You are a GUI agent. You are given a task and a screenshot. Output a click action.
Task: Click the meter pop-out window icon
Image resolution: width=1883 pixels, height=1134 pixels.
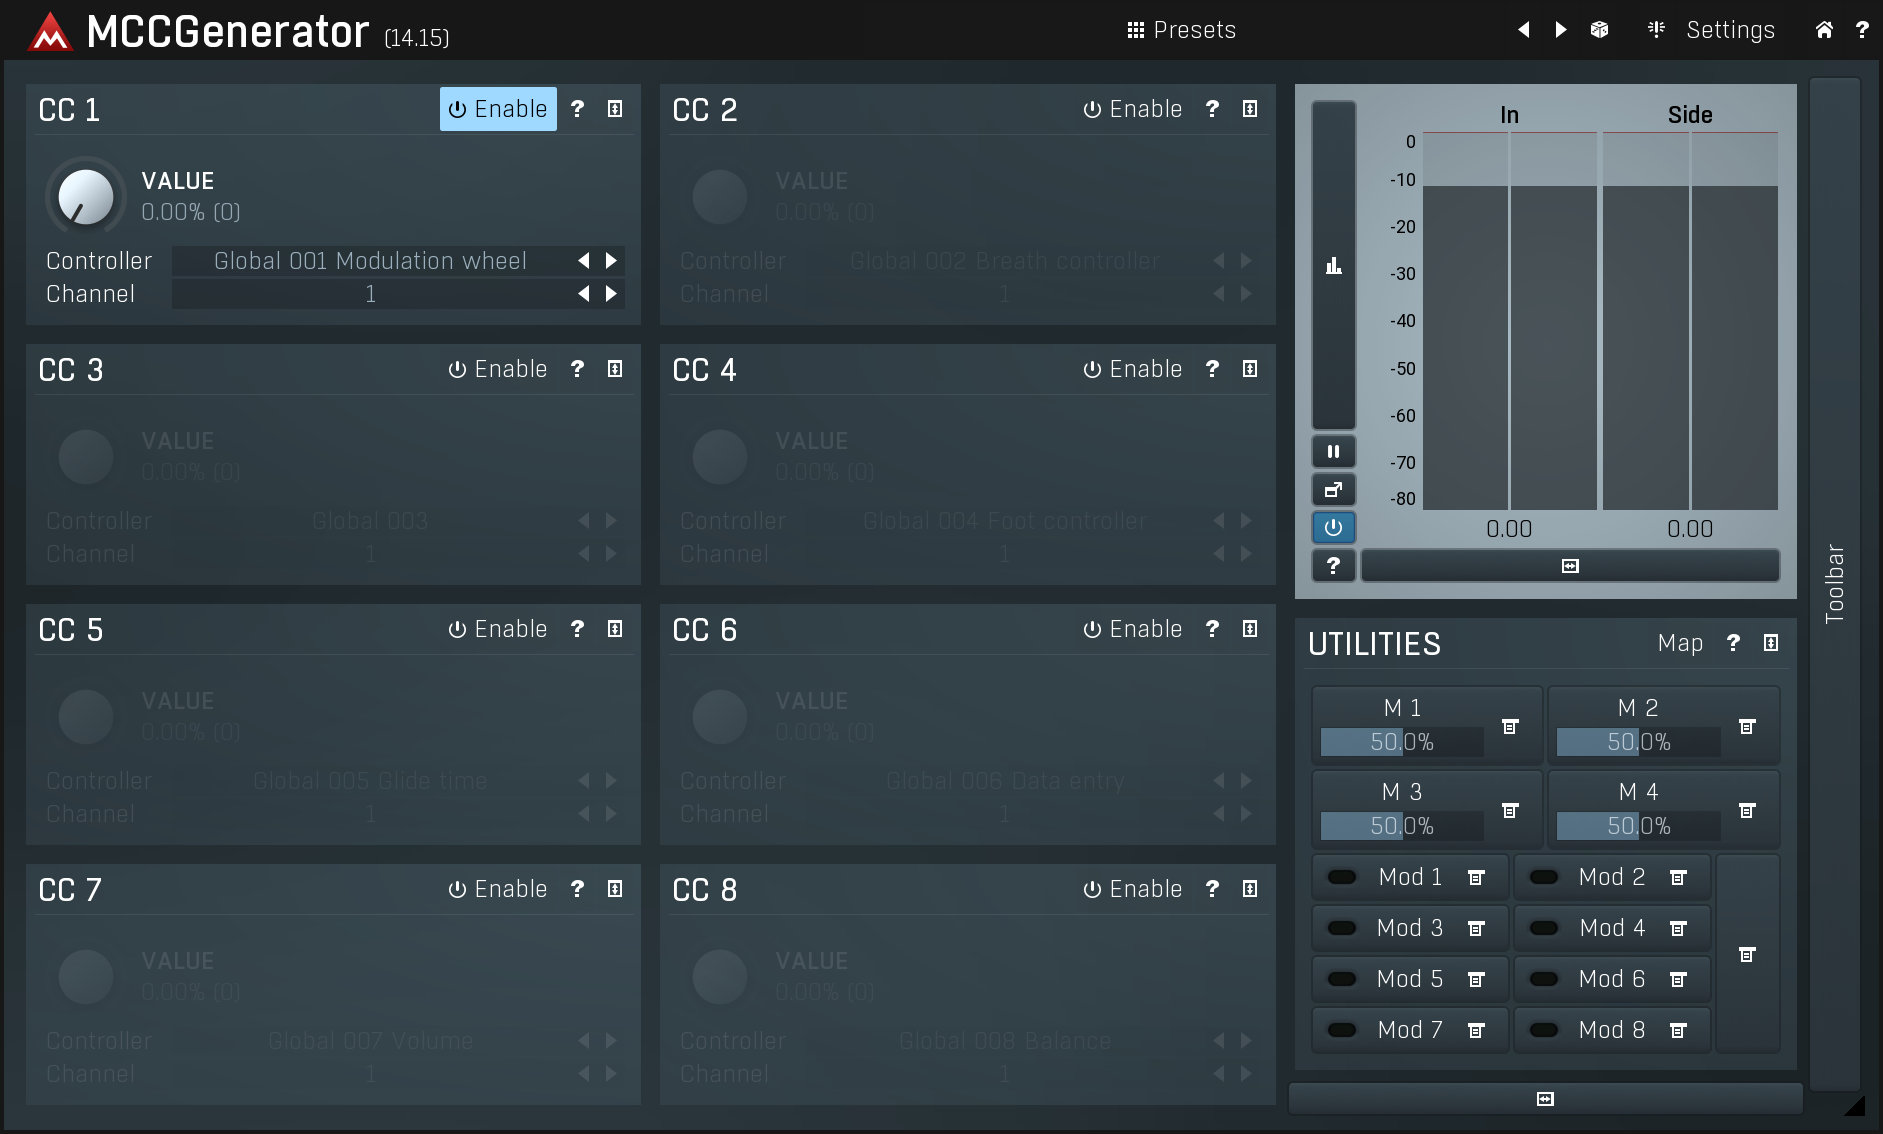pyautogui.click(x=1333, y=490)
